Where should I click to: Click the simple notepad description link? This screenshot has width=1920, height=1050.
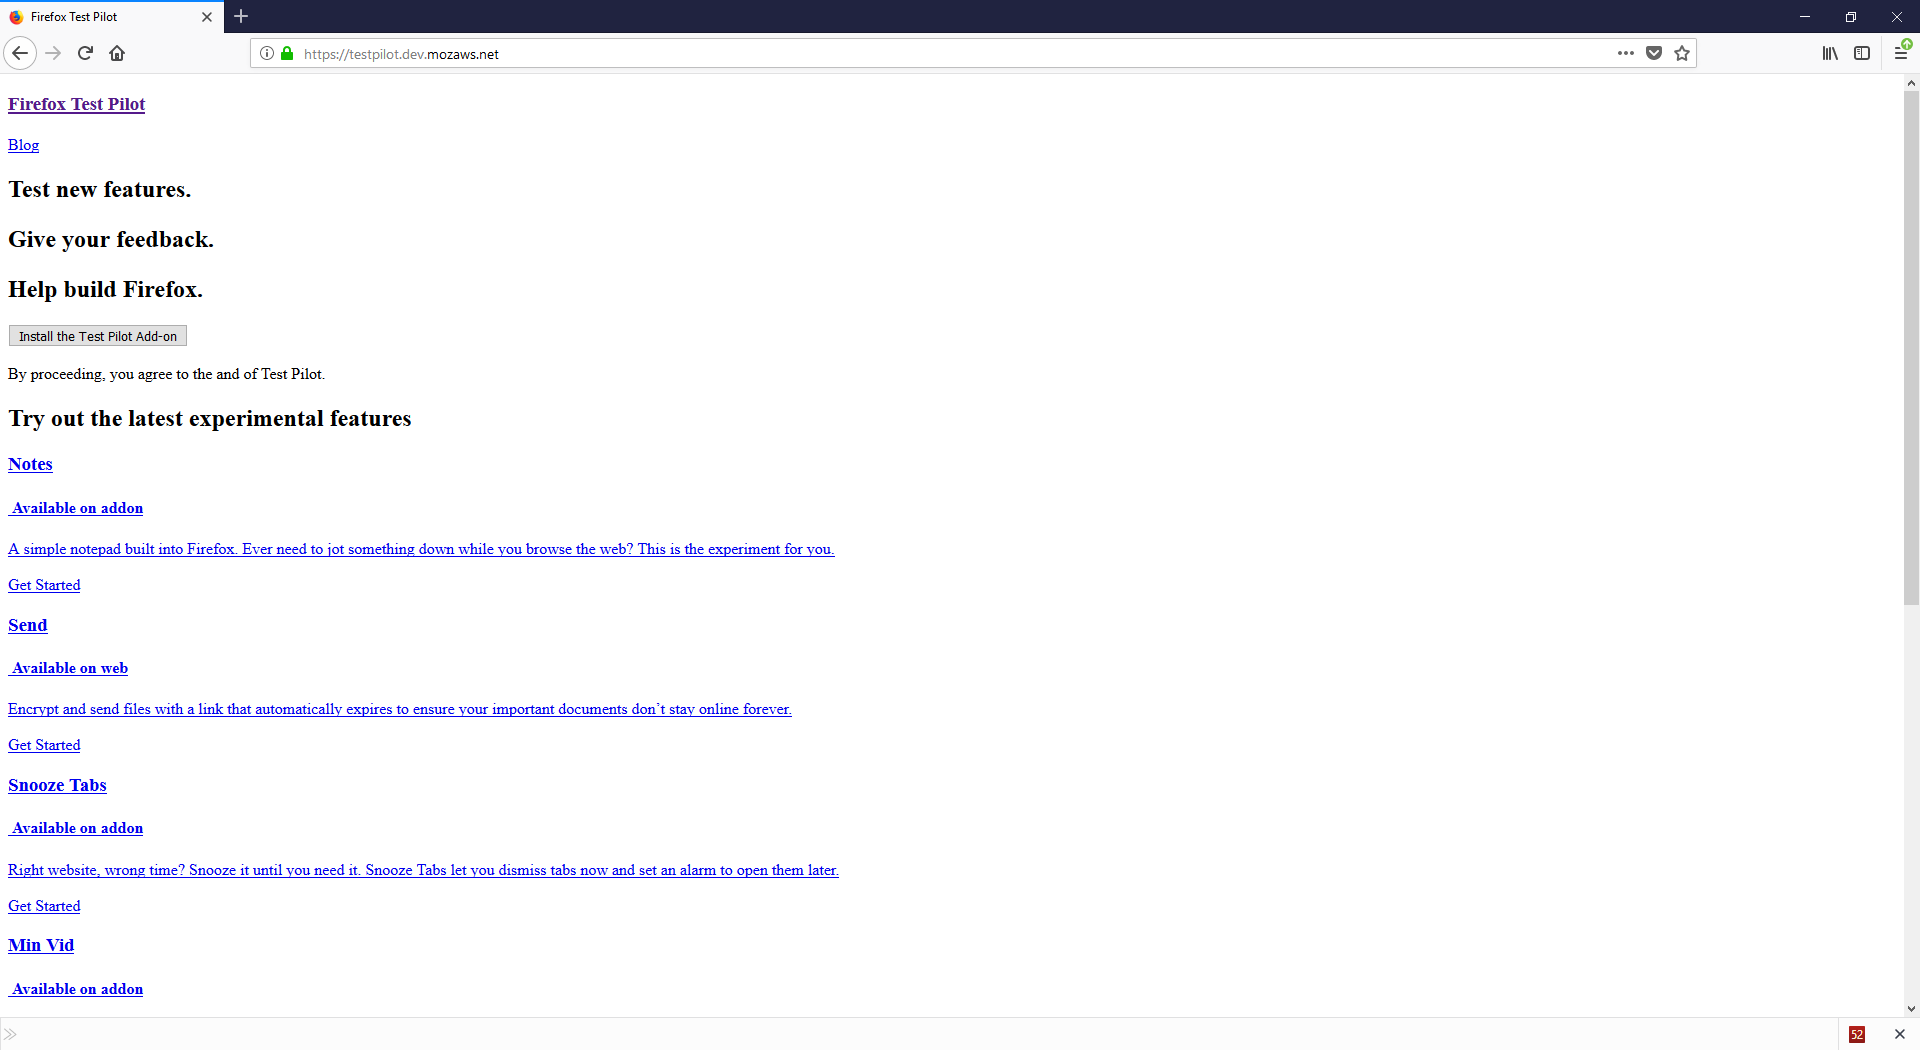pos(421,549)
